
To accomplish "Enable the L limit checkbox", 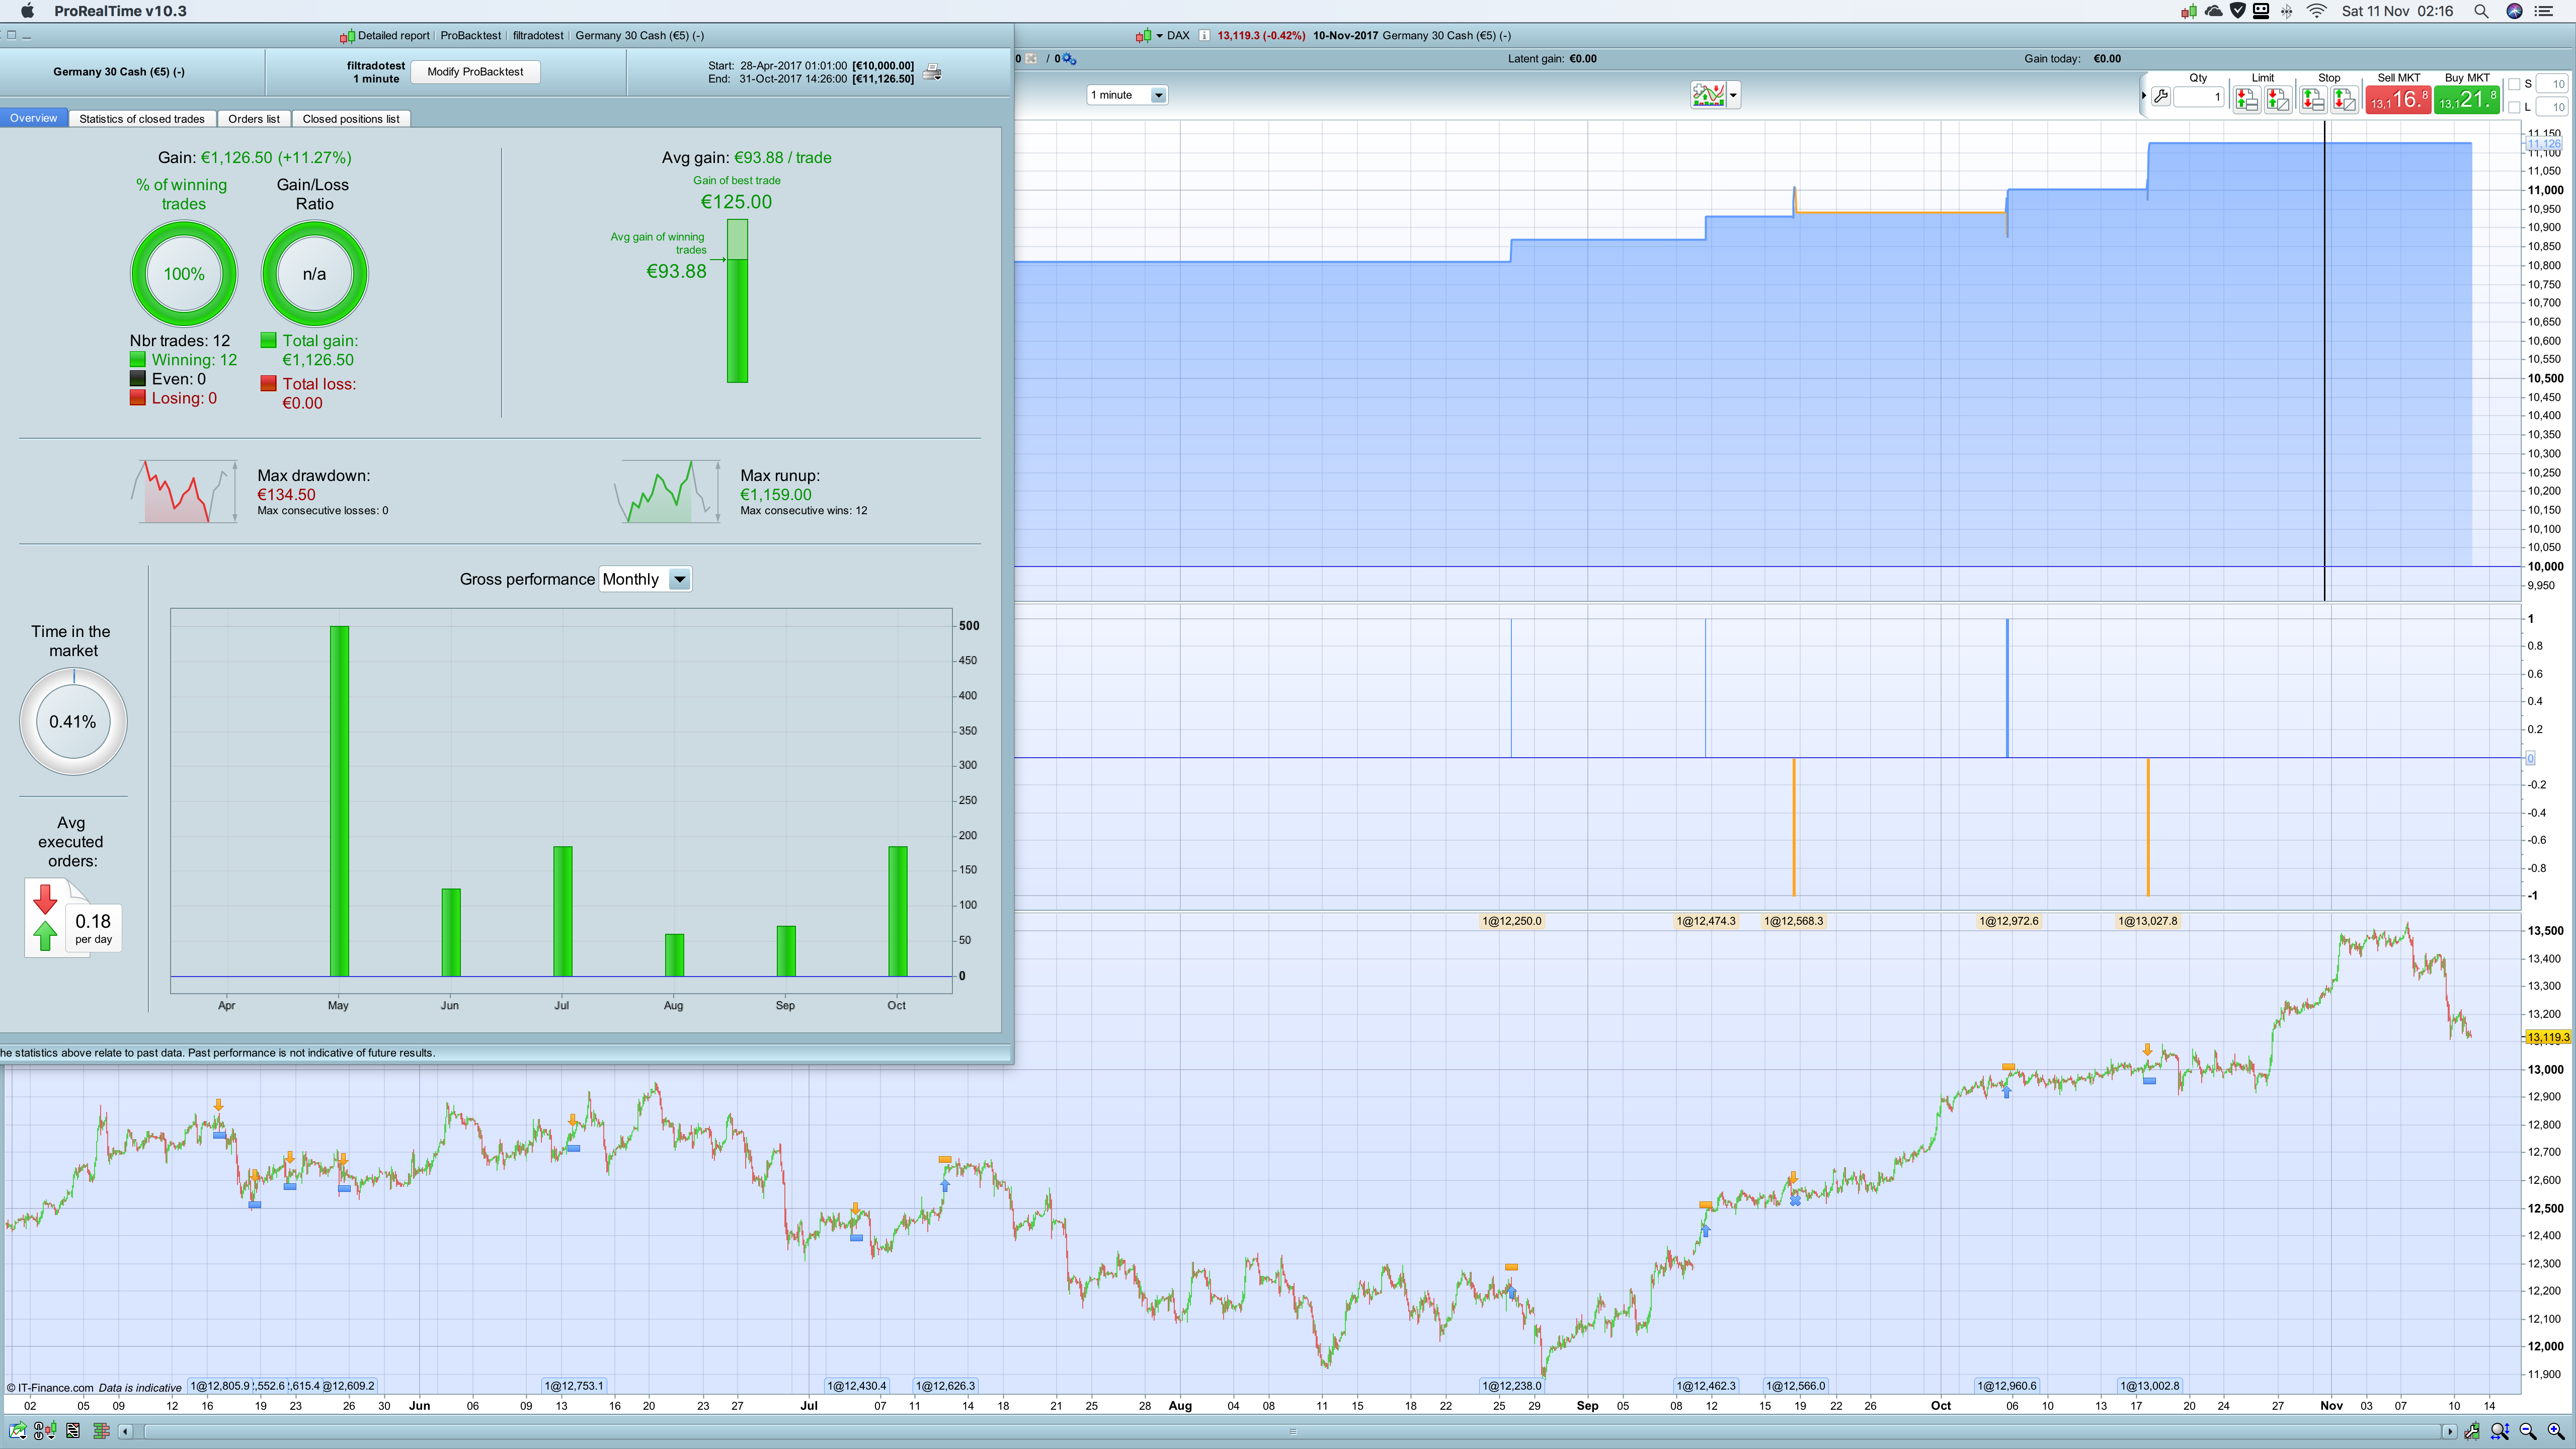I will click(2514, 107).
